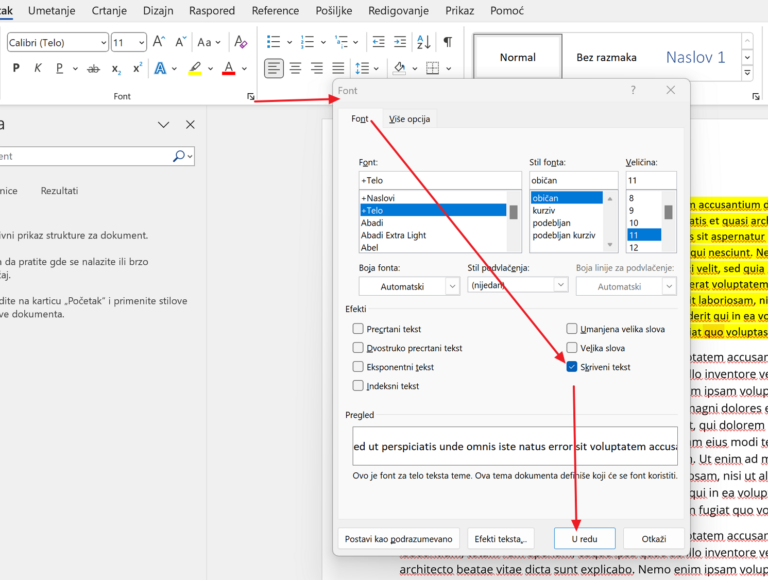Uncheck Skriveni tekst checkbox

[x=572, y=366]
